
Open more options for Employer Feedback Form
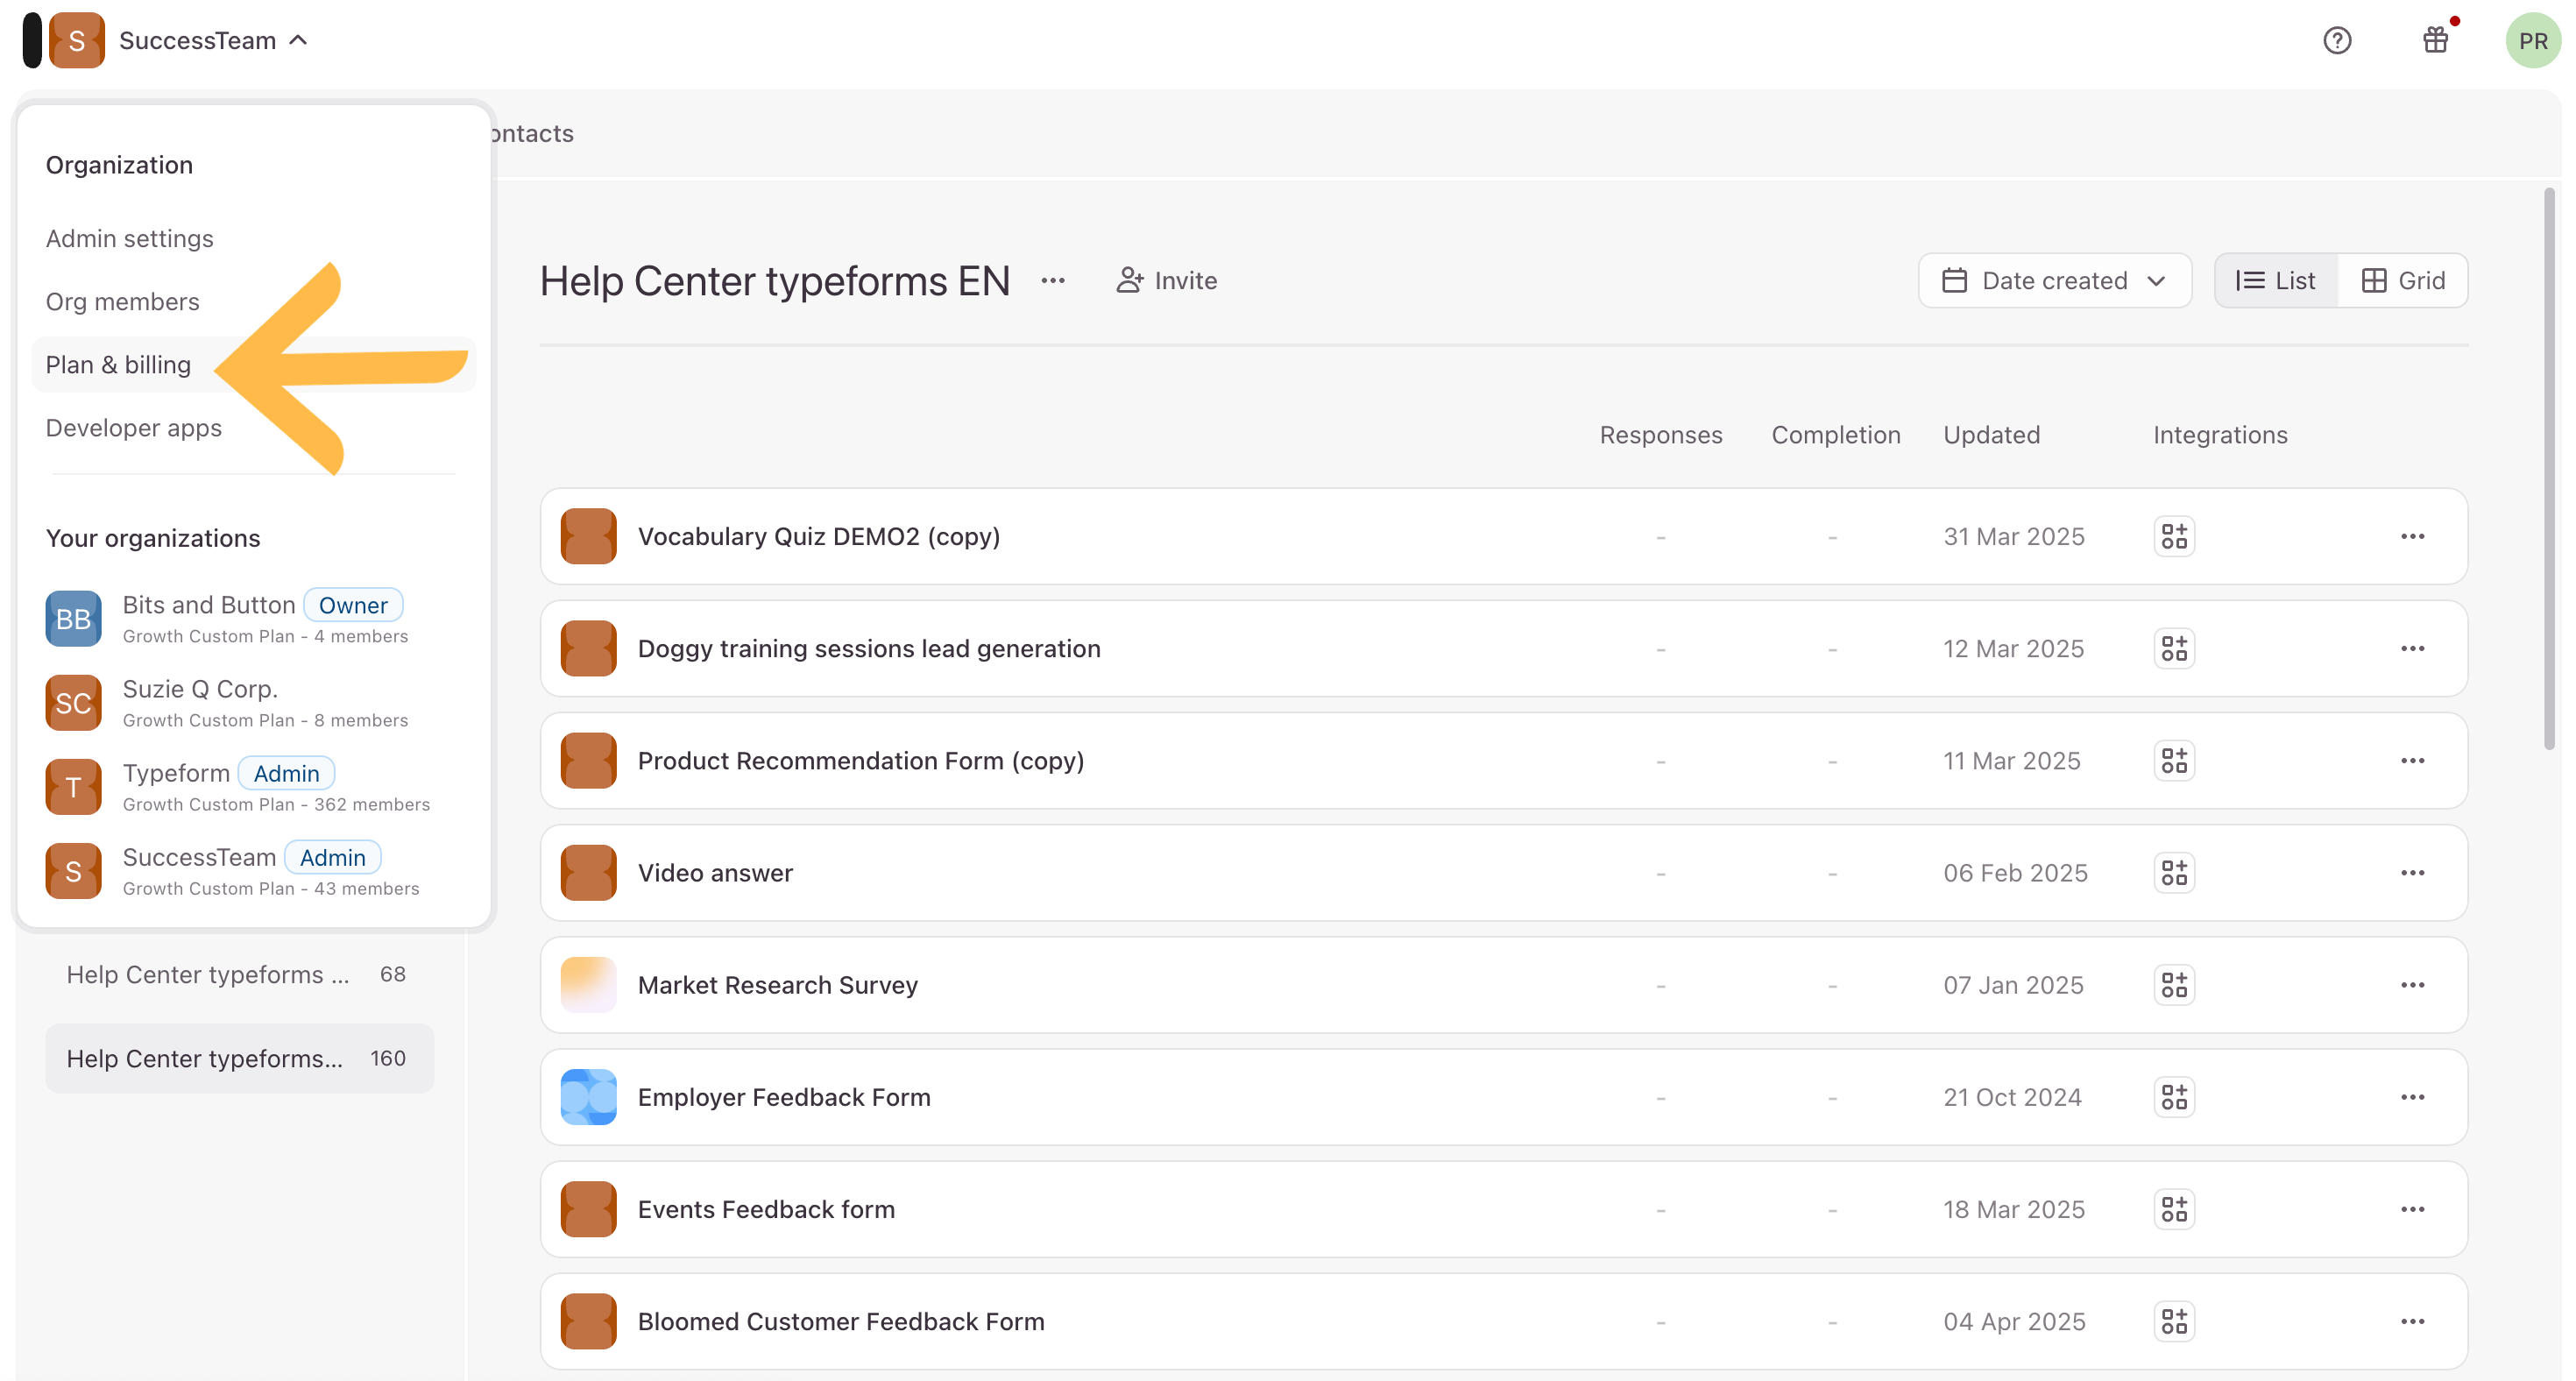coord(2412,1097)
